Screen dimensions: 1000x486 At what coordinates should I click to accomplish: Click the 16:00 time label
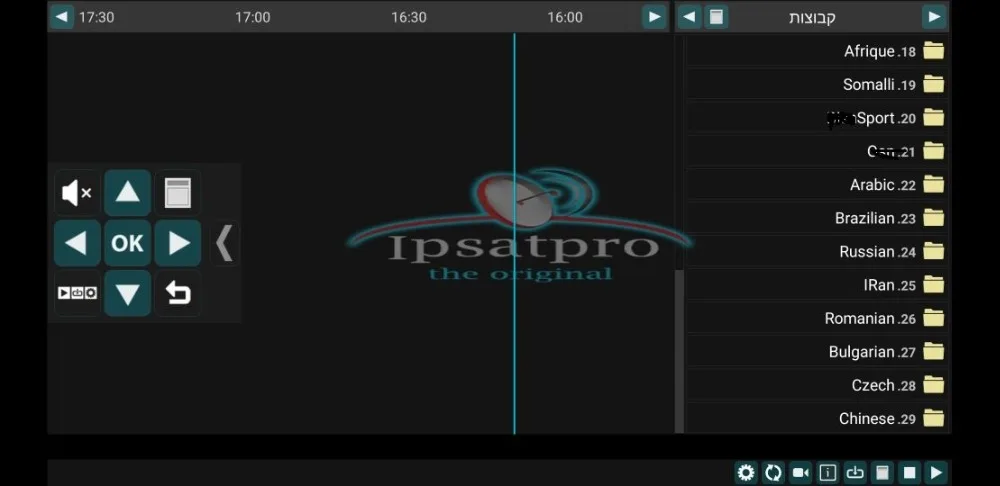point(565,17)
